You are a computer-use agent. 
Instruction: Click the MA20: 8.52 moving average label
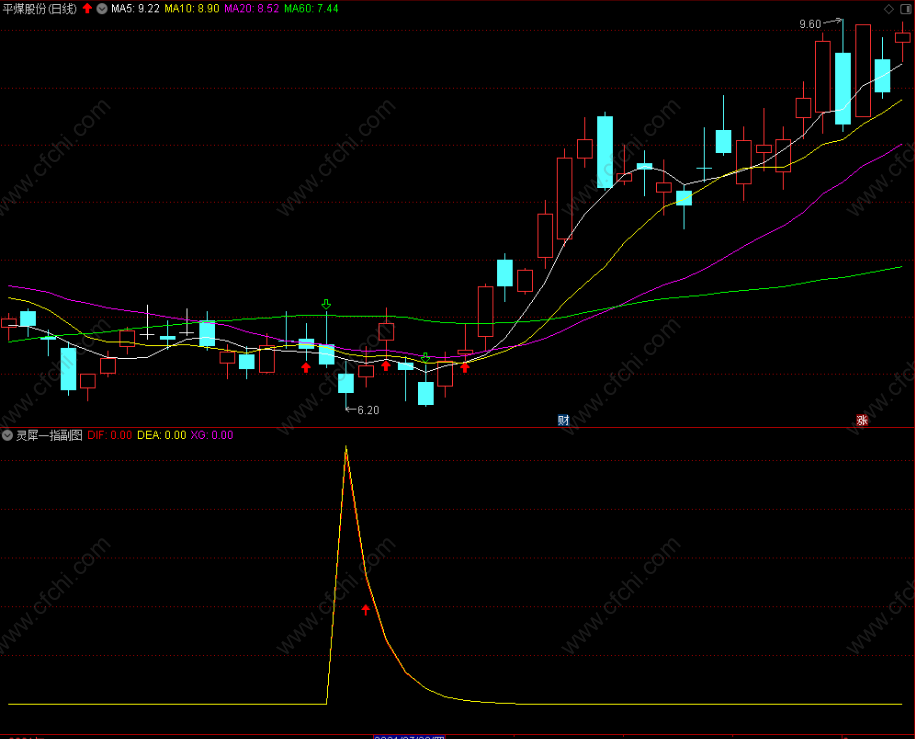252,8
